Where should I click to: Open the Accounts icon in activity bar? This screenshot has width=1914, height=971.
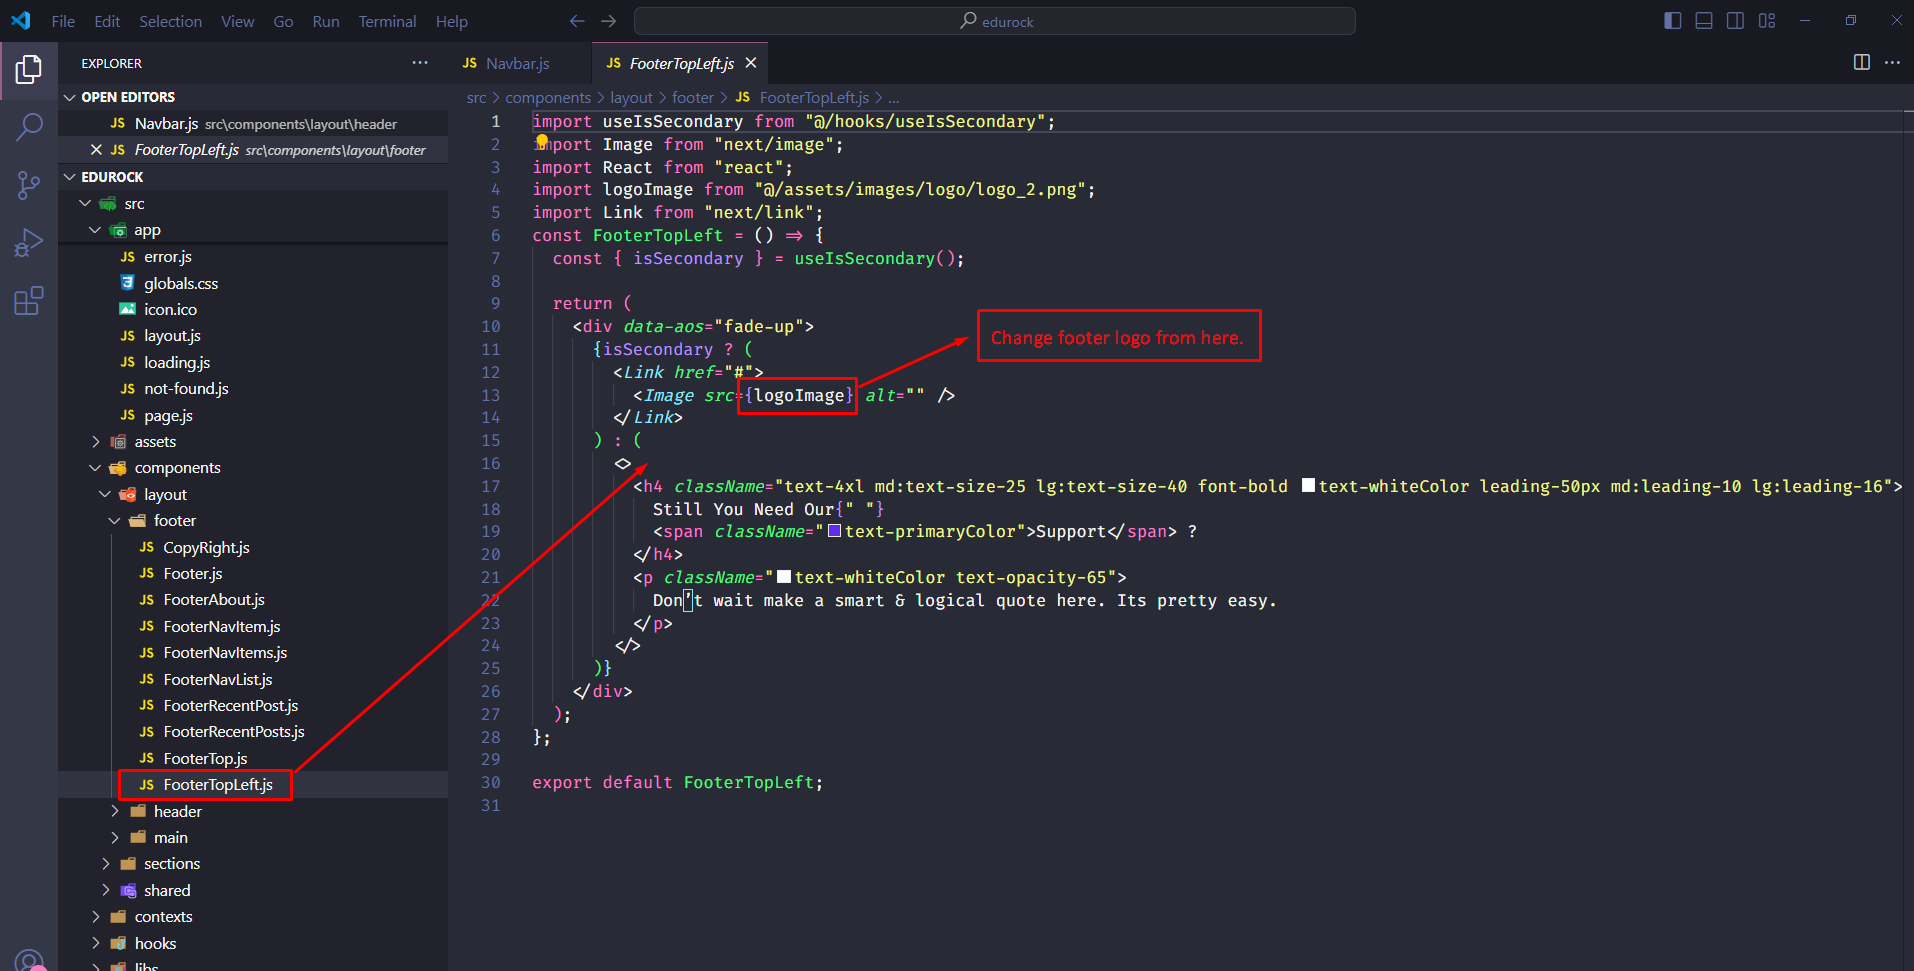click(x=29, y=960)
